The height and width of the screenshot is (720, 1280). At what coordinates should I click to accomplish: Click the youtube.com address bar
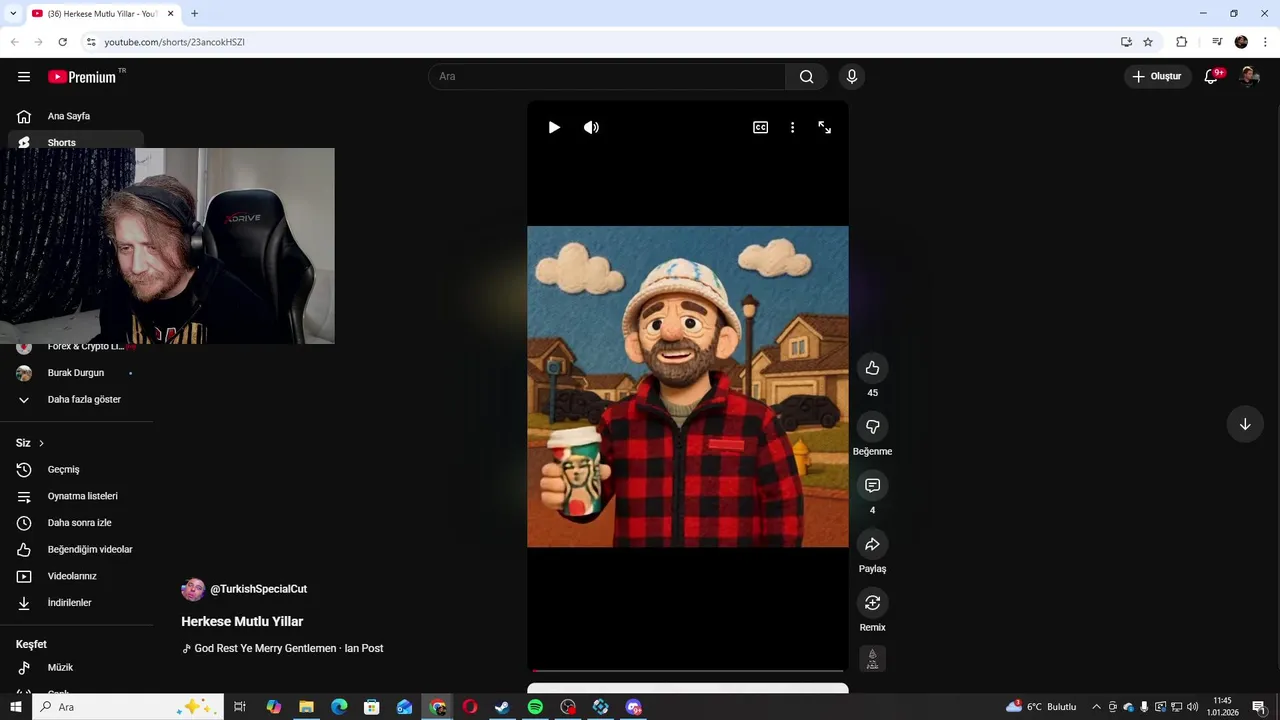[x=600, y=42]
